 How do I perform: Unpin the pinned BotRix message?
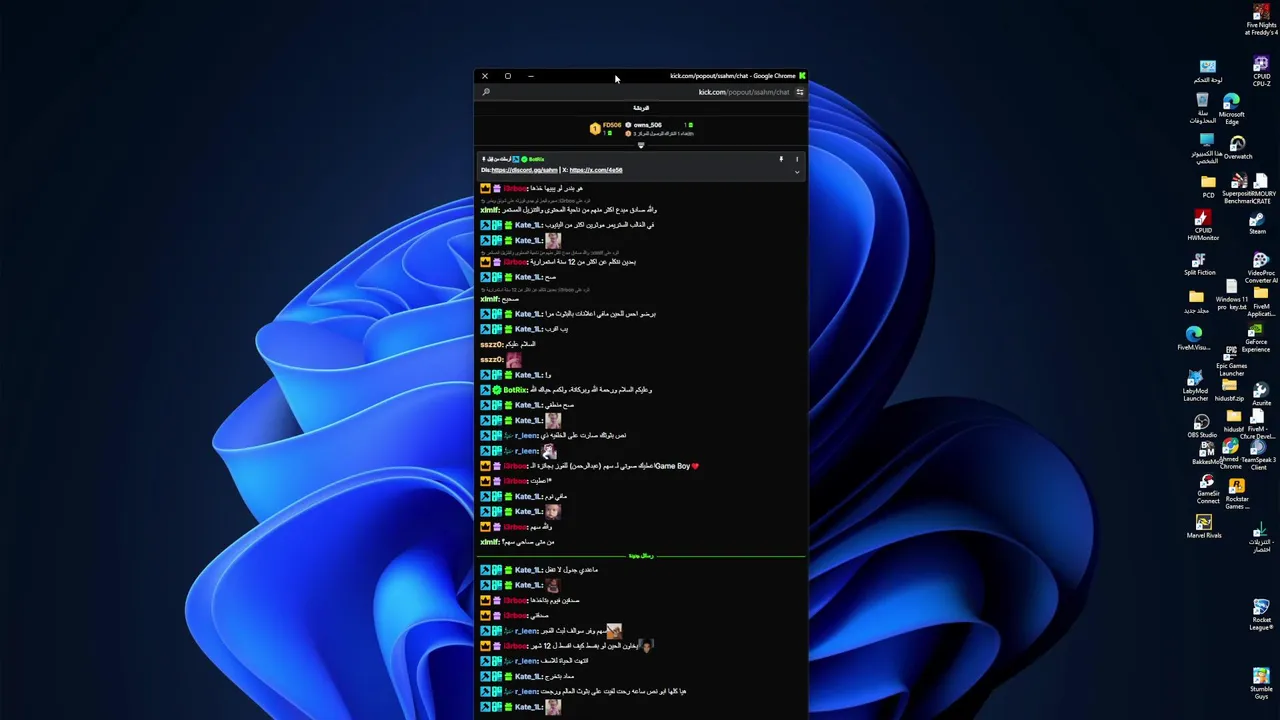pos(781,159)
